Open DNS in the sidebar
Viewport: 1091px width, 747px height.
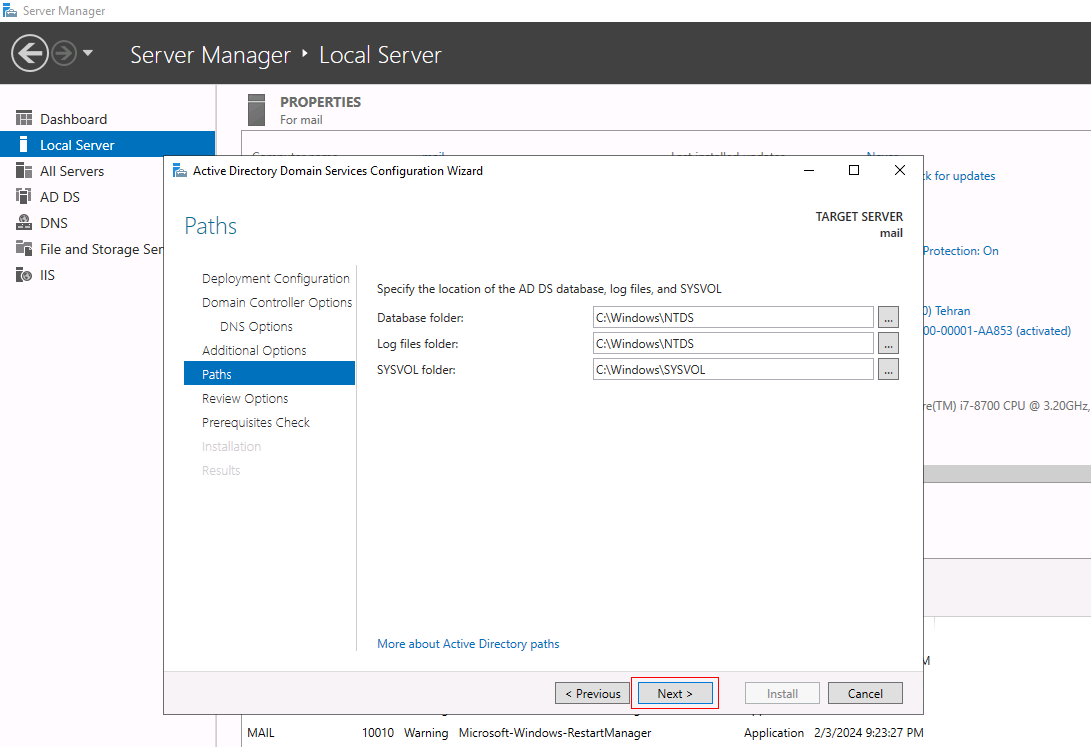tap(54, 223)
